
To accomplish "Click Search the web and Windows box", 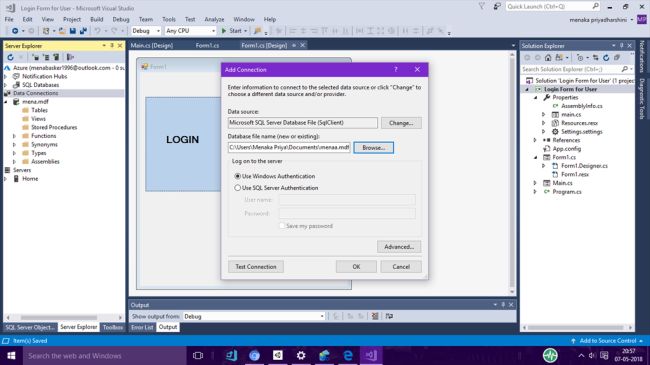I will click(x=104, y=355).
